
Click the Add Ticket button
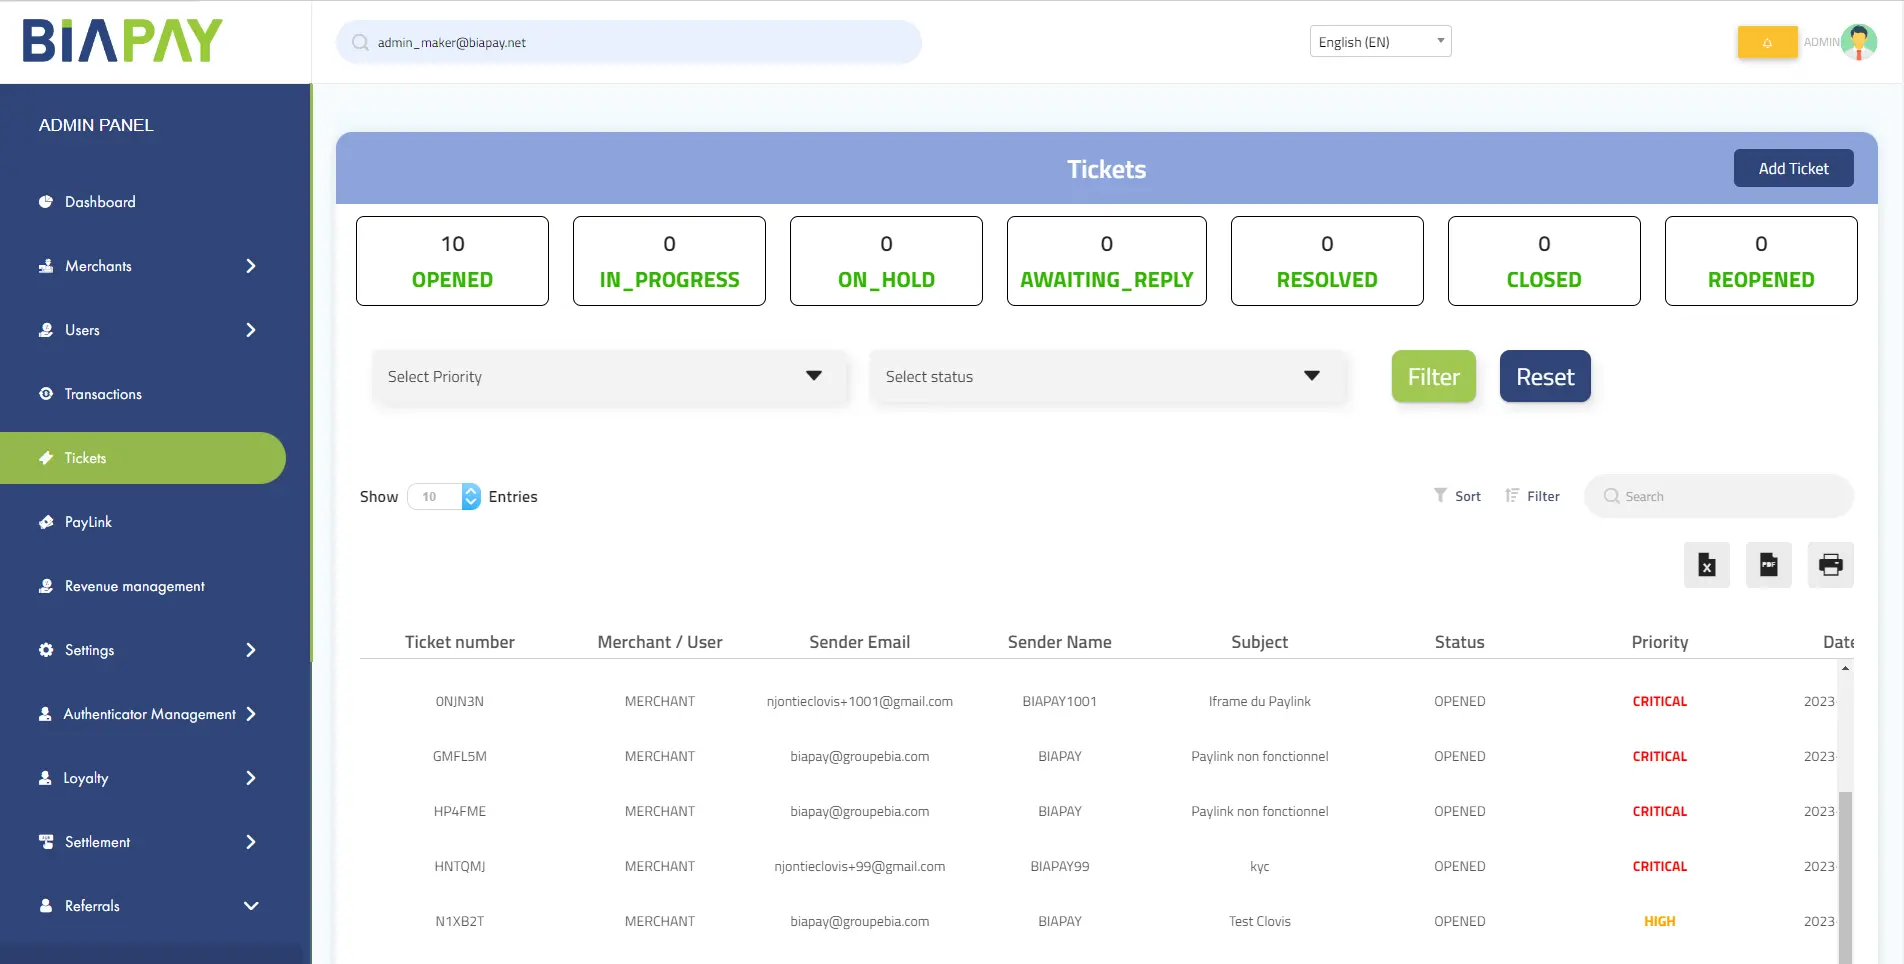(1793, 168)
